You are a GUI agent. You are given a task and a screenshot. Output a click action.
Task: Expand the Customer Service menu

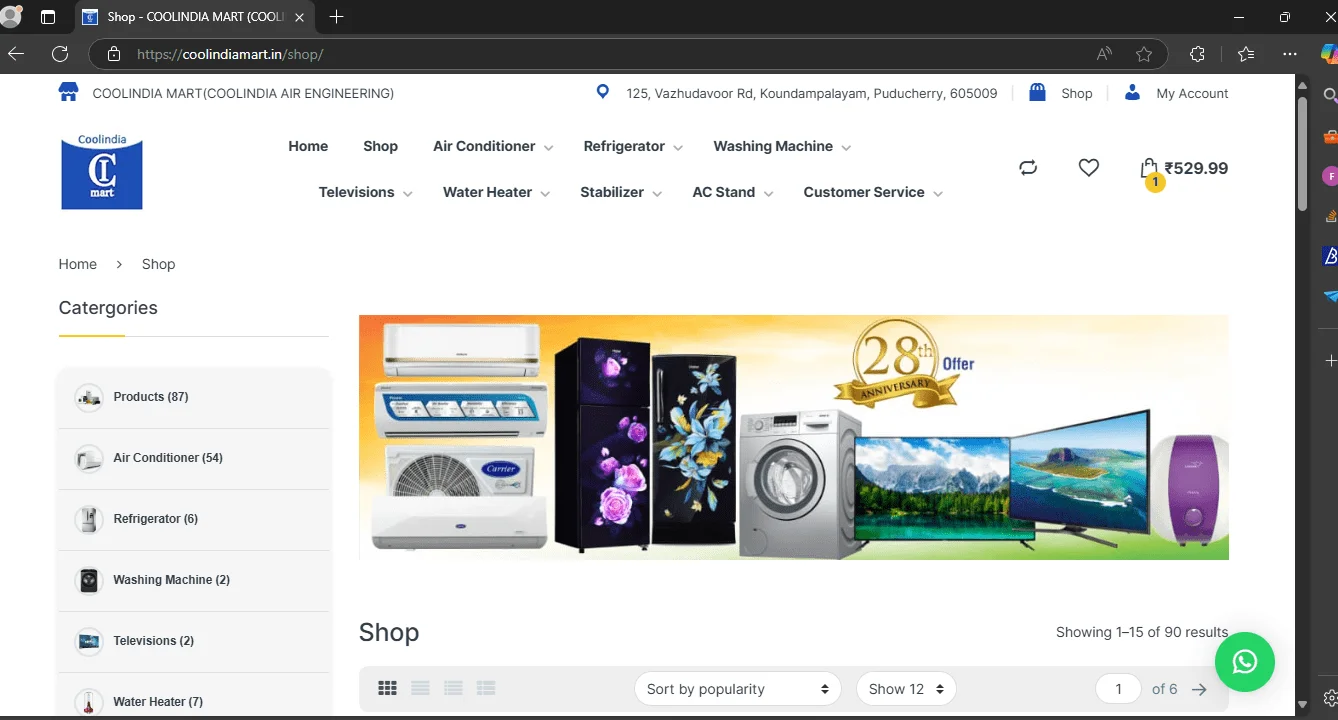(872, 192)
